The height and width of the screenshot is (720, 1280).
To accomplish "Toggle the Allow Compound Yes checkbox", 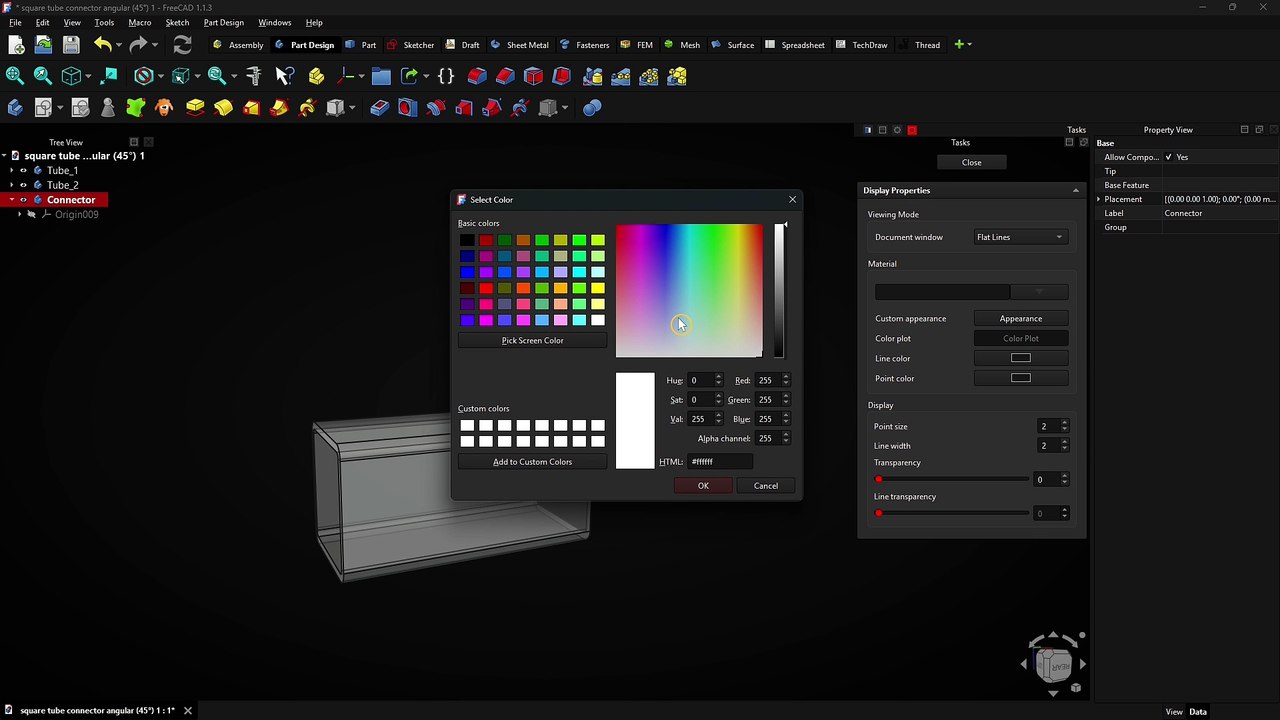I will (x=1168, y=157).
